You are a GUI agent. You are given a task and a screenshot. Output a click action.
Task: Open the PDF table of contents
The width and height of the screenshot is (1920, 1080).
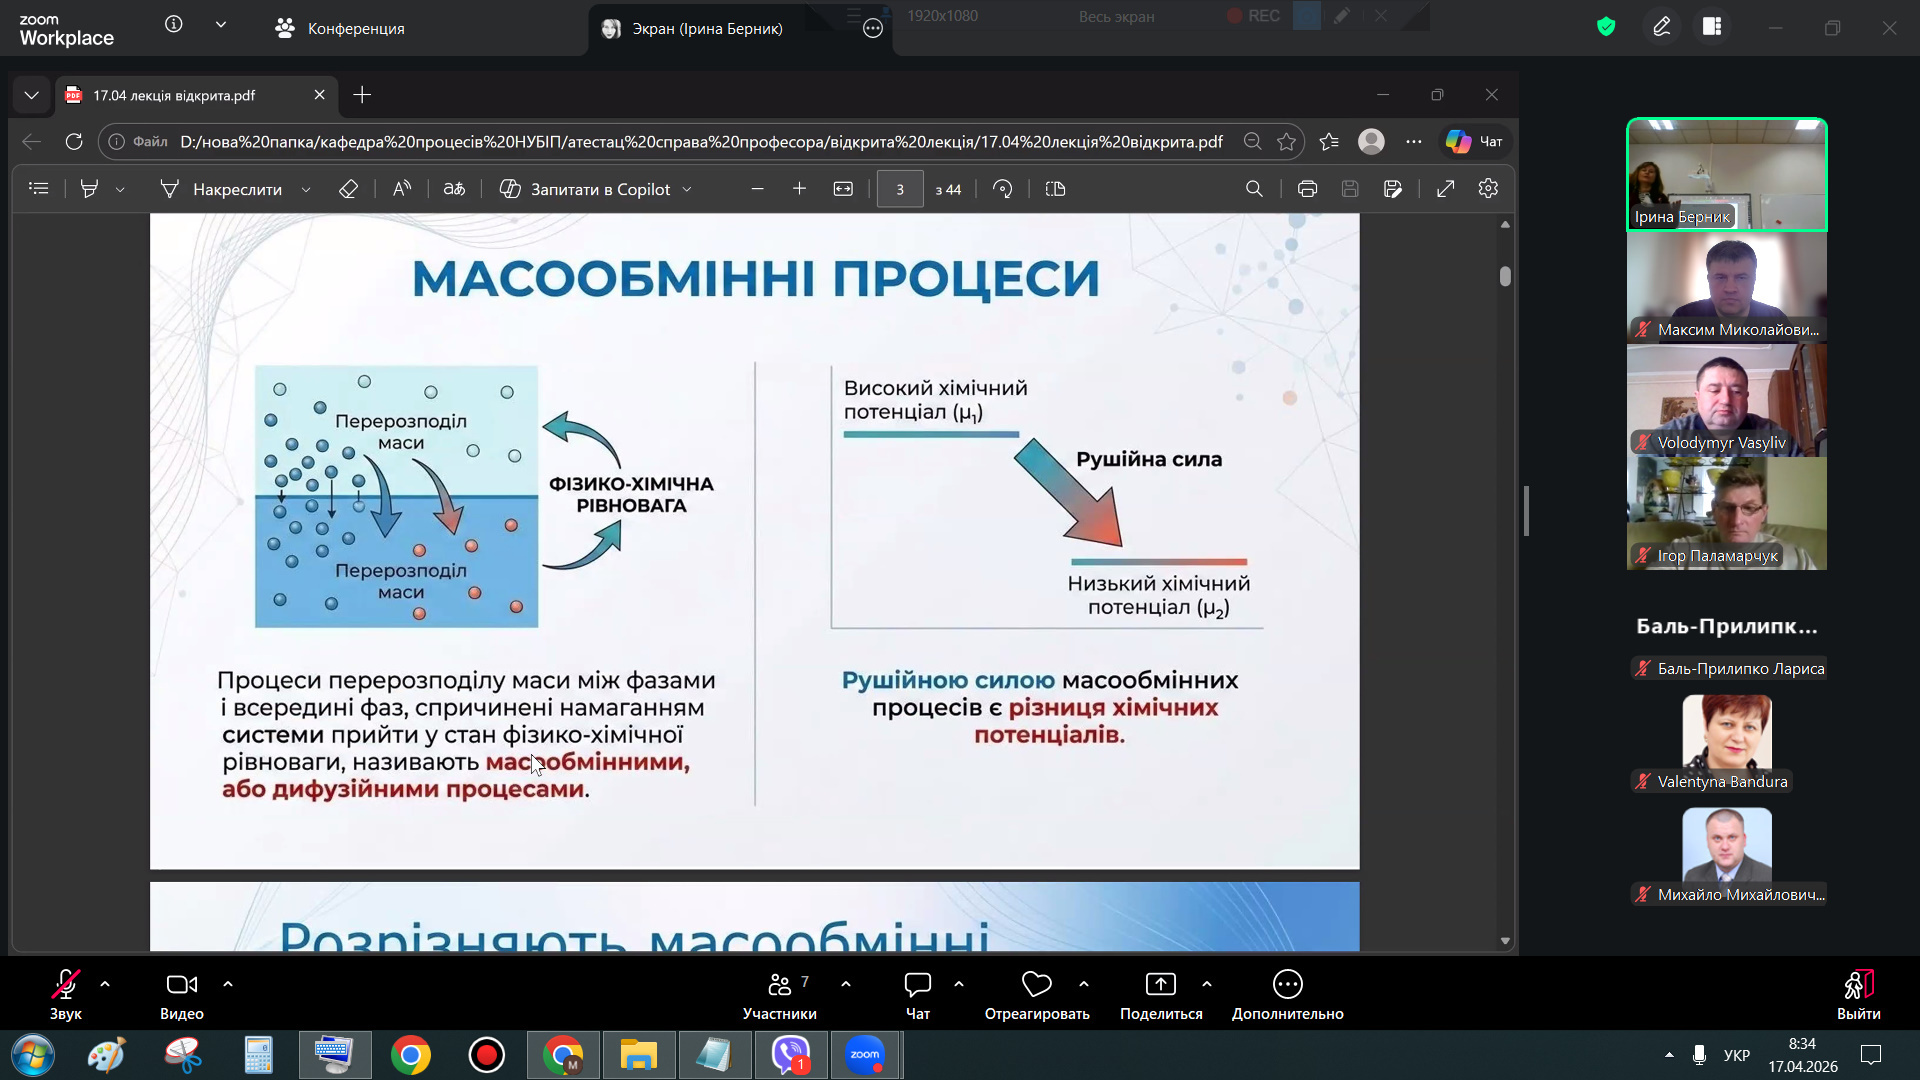[x=39, y=189]
